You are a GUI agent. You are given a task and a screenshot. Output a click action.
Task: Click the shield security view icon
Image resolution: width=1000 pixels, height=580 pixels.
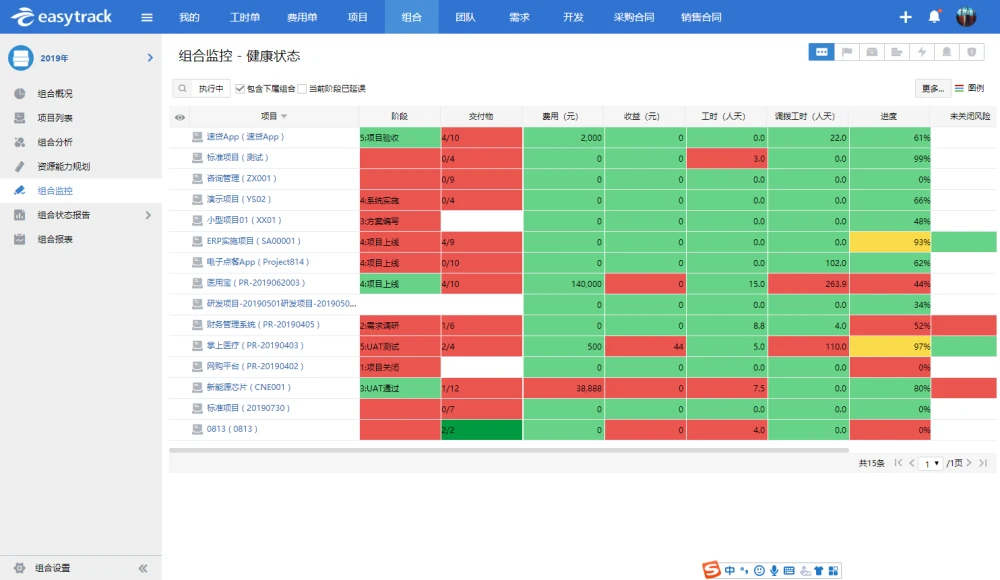click(x=970, y=52)
